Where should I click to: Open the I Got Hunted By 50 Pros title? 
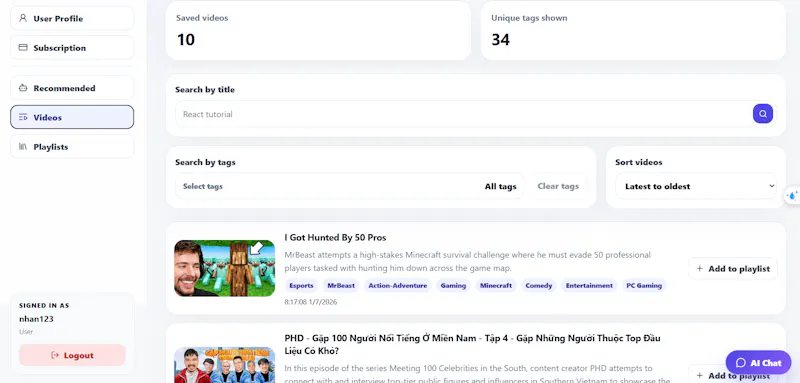pos(335,238)
